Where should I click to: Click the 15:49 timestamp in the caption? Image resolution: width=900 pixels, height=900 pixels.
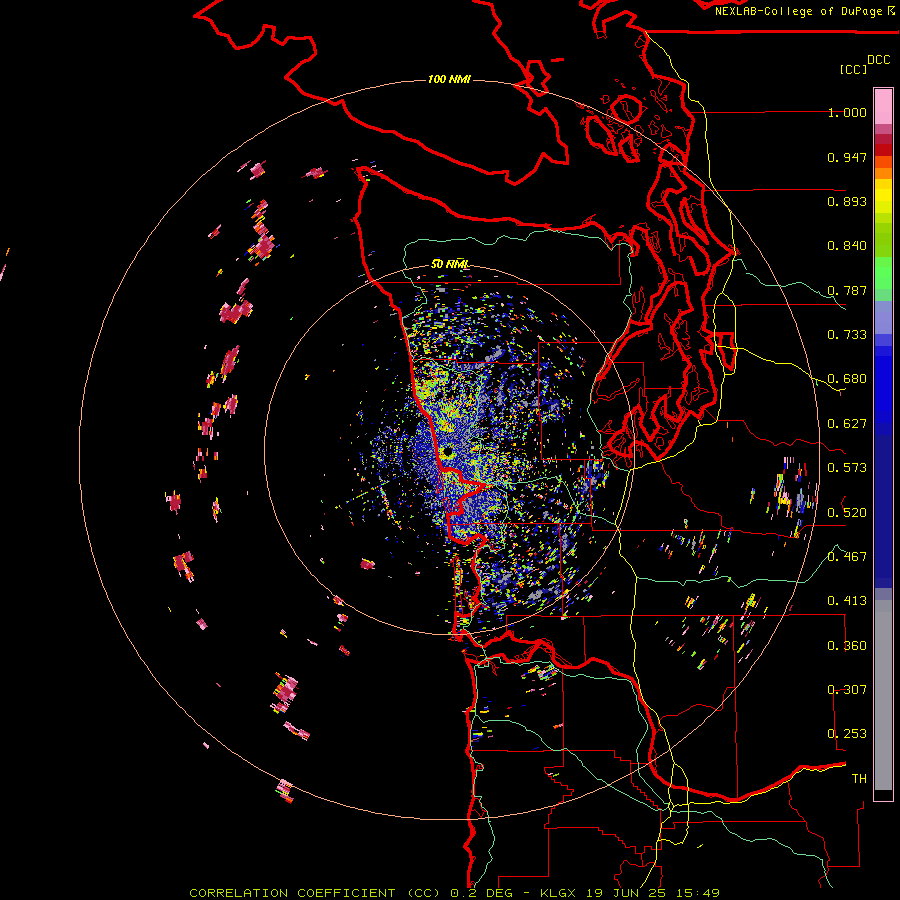click(x=700, y=893)
